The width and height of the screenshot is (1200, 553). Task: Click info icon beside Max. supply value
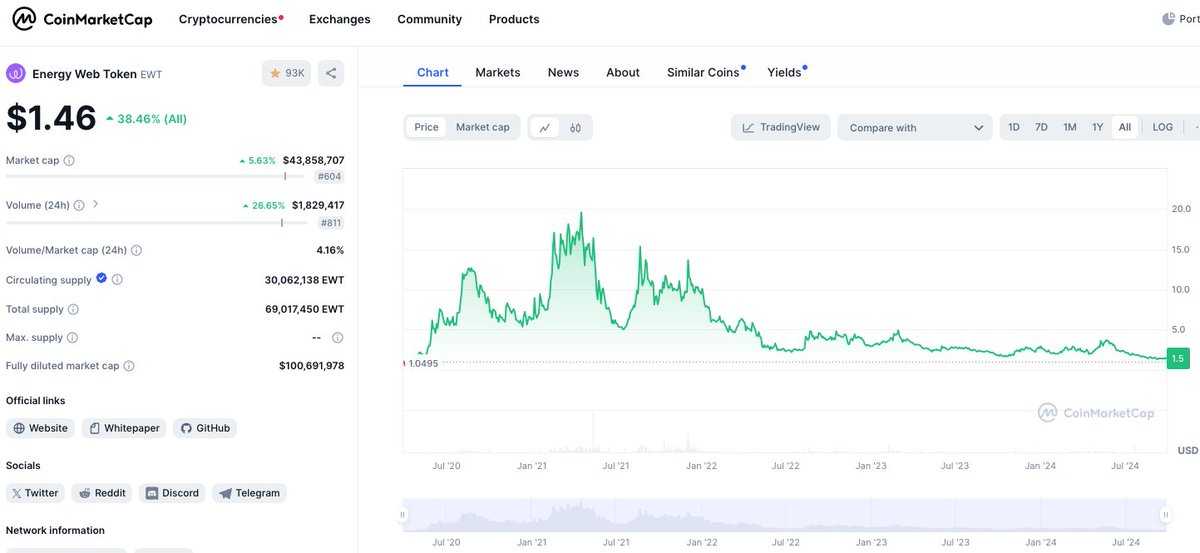tap(337, 338)
